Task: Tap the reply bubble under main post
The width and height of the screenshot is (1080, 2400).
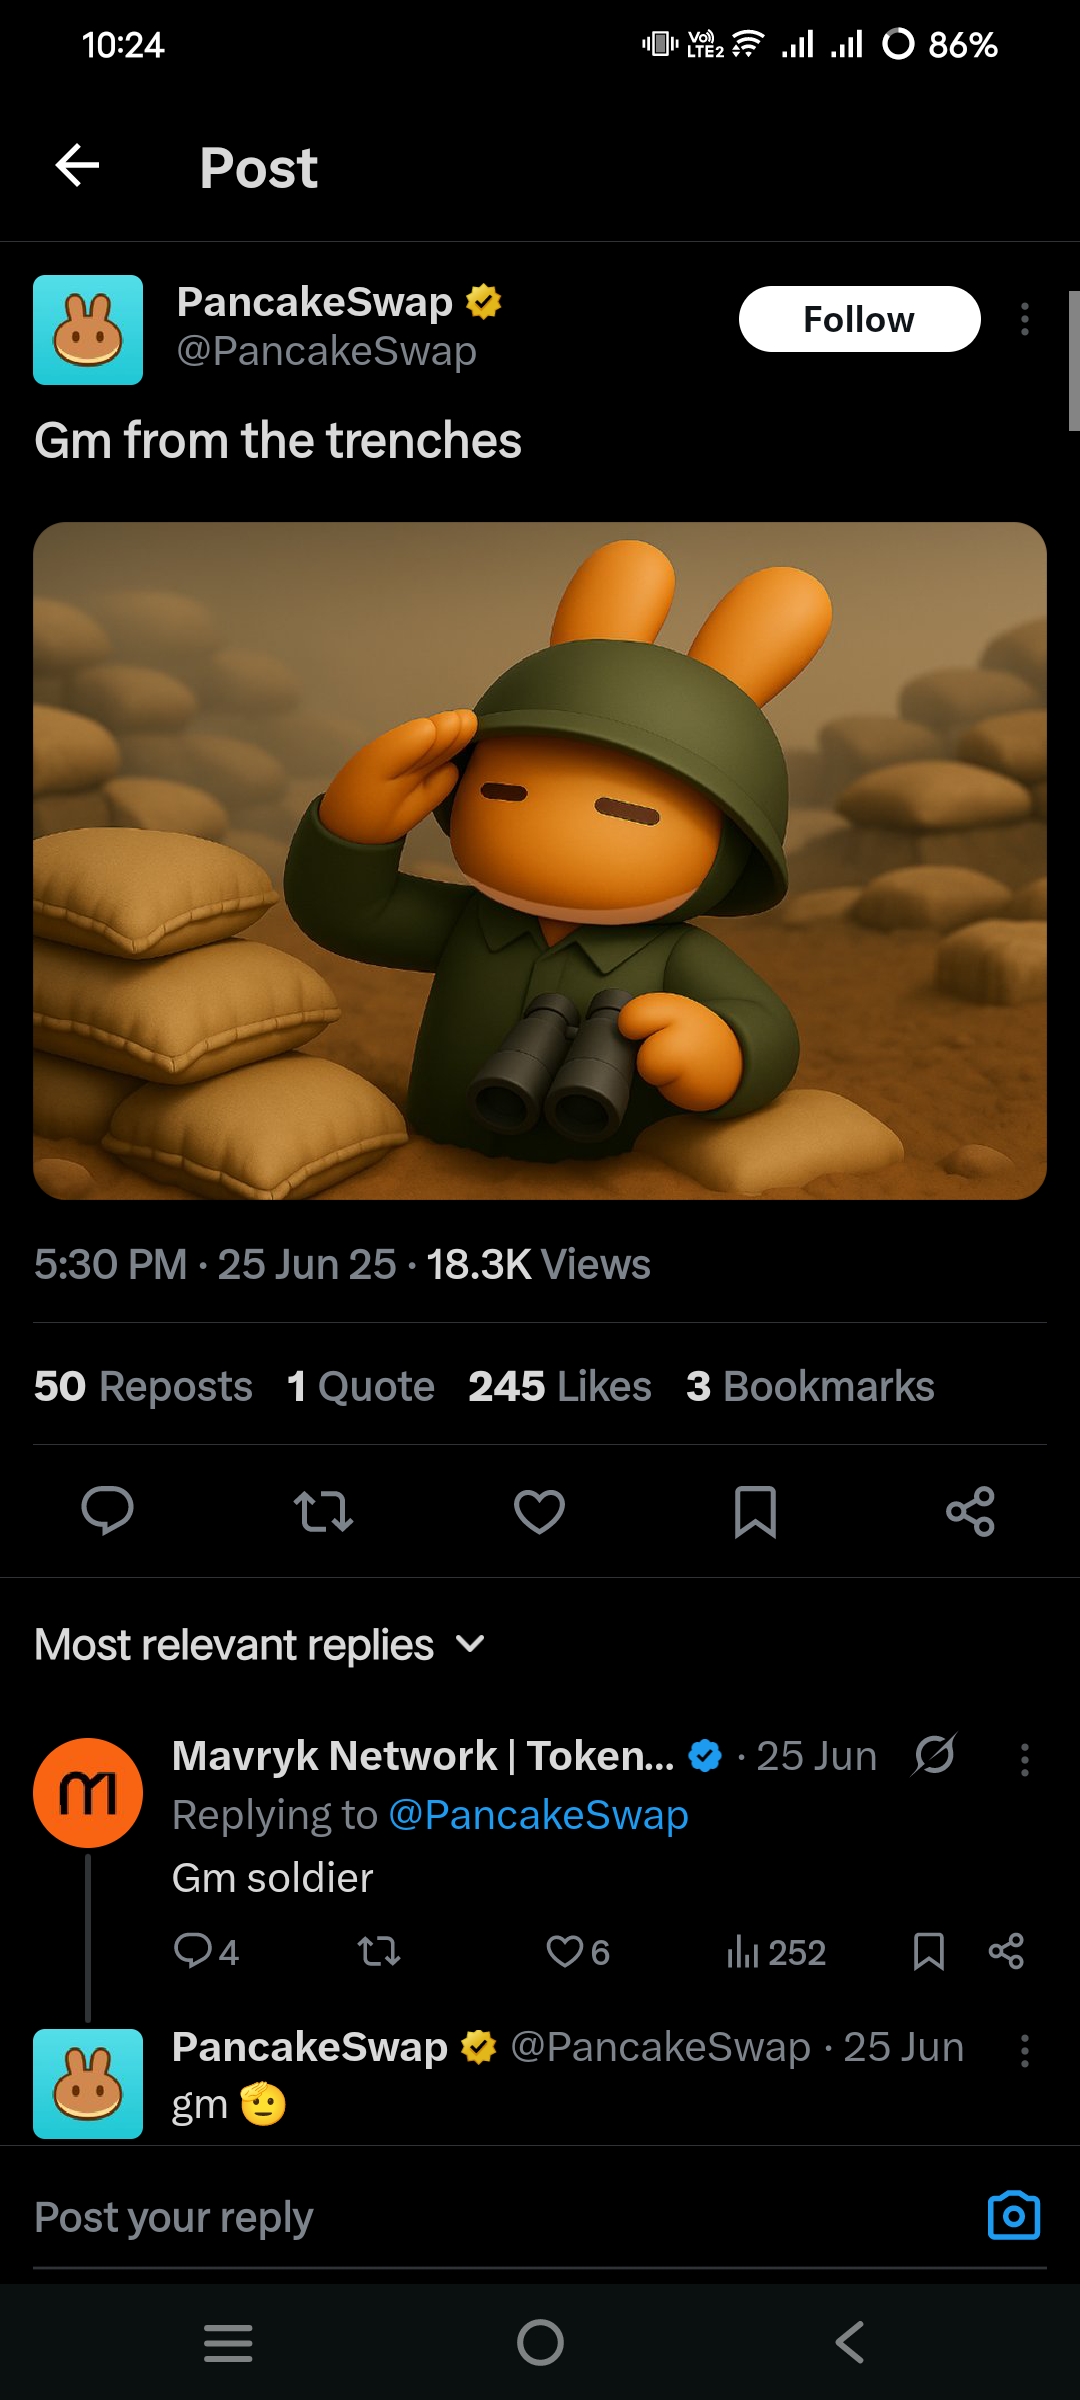Action: click(x=107, y=1510)
